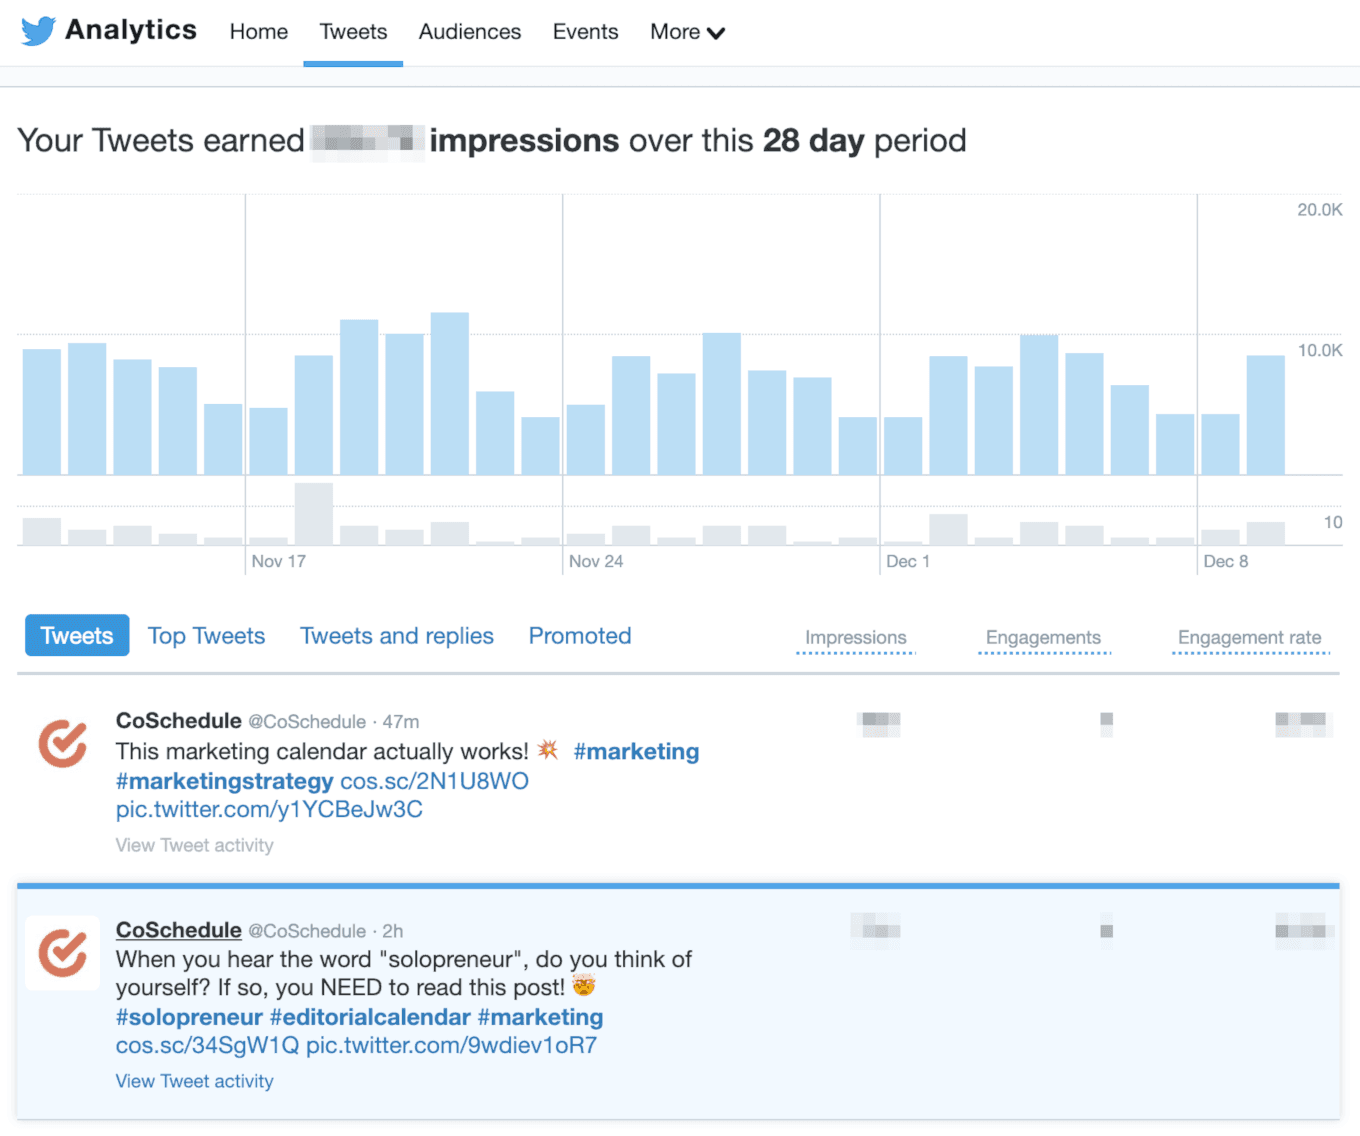Go to the Events section
Screen dimensions: 1360x1136
pos(585,32)
